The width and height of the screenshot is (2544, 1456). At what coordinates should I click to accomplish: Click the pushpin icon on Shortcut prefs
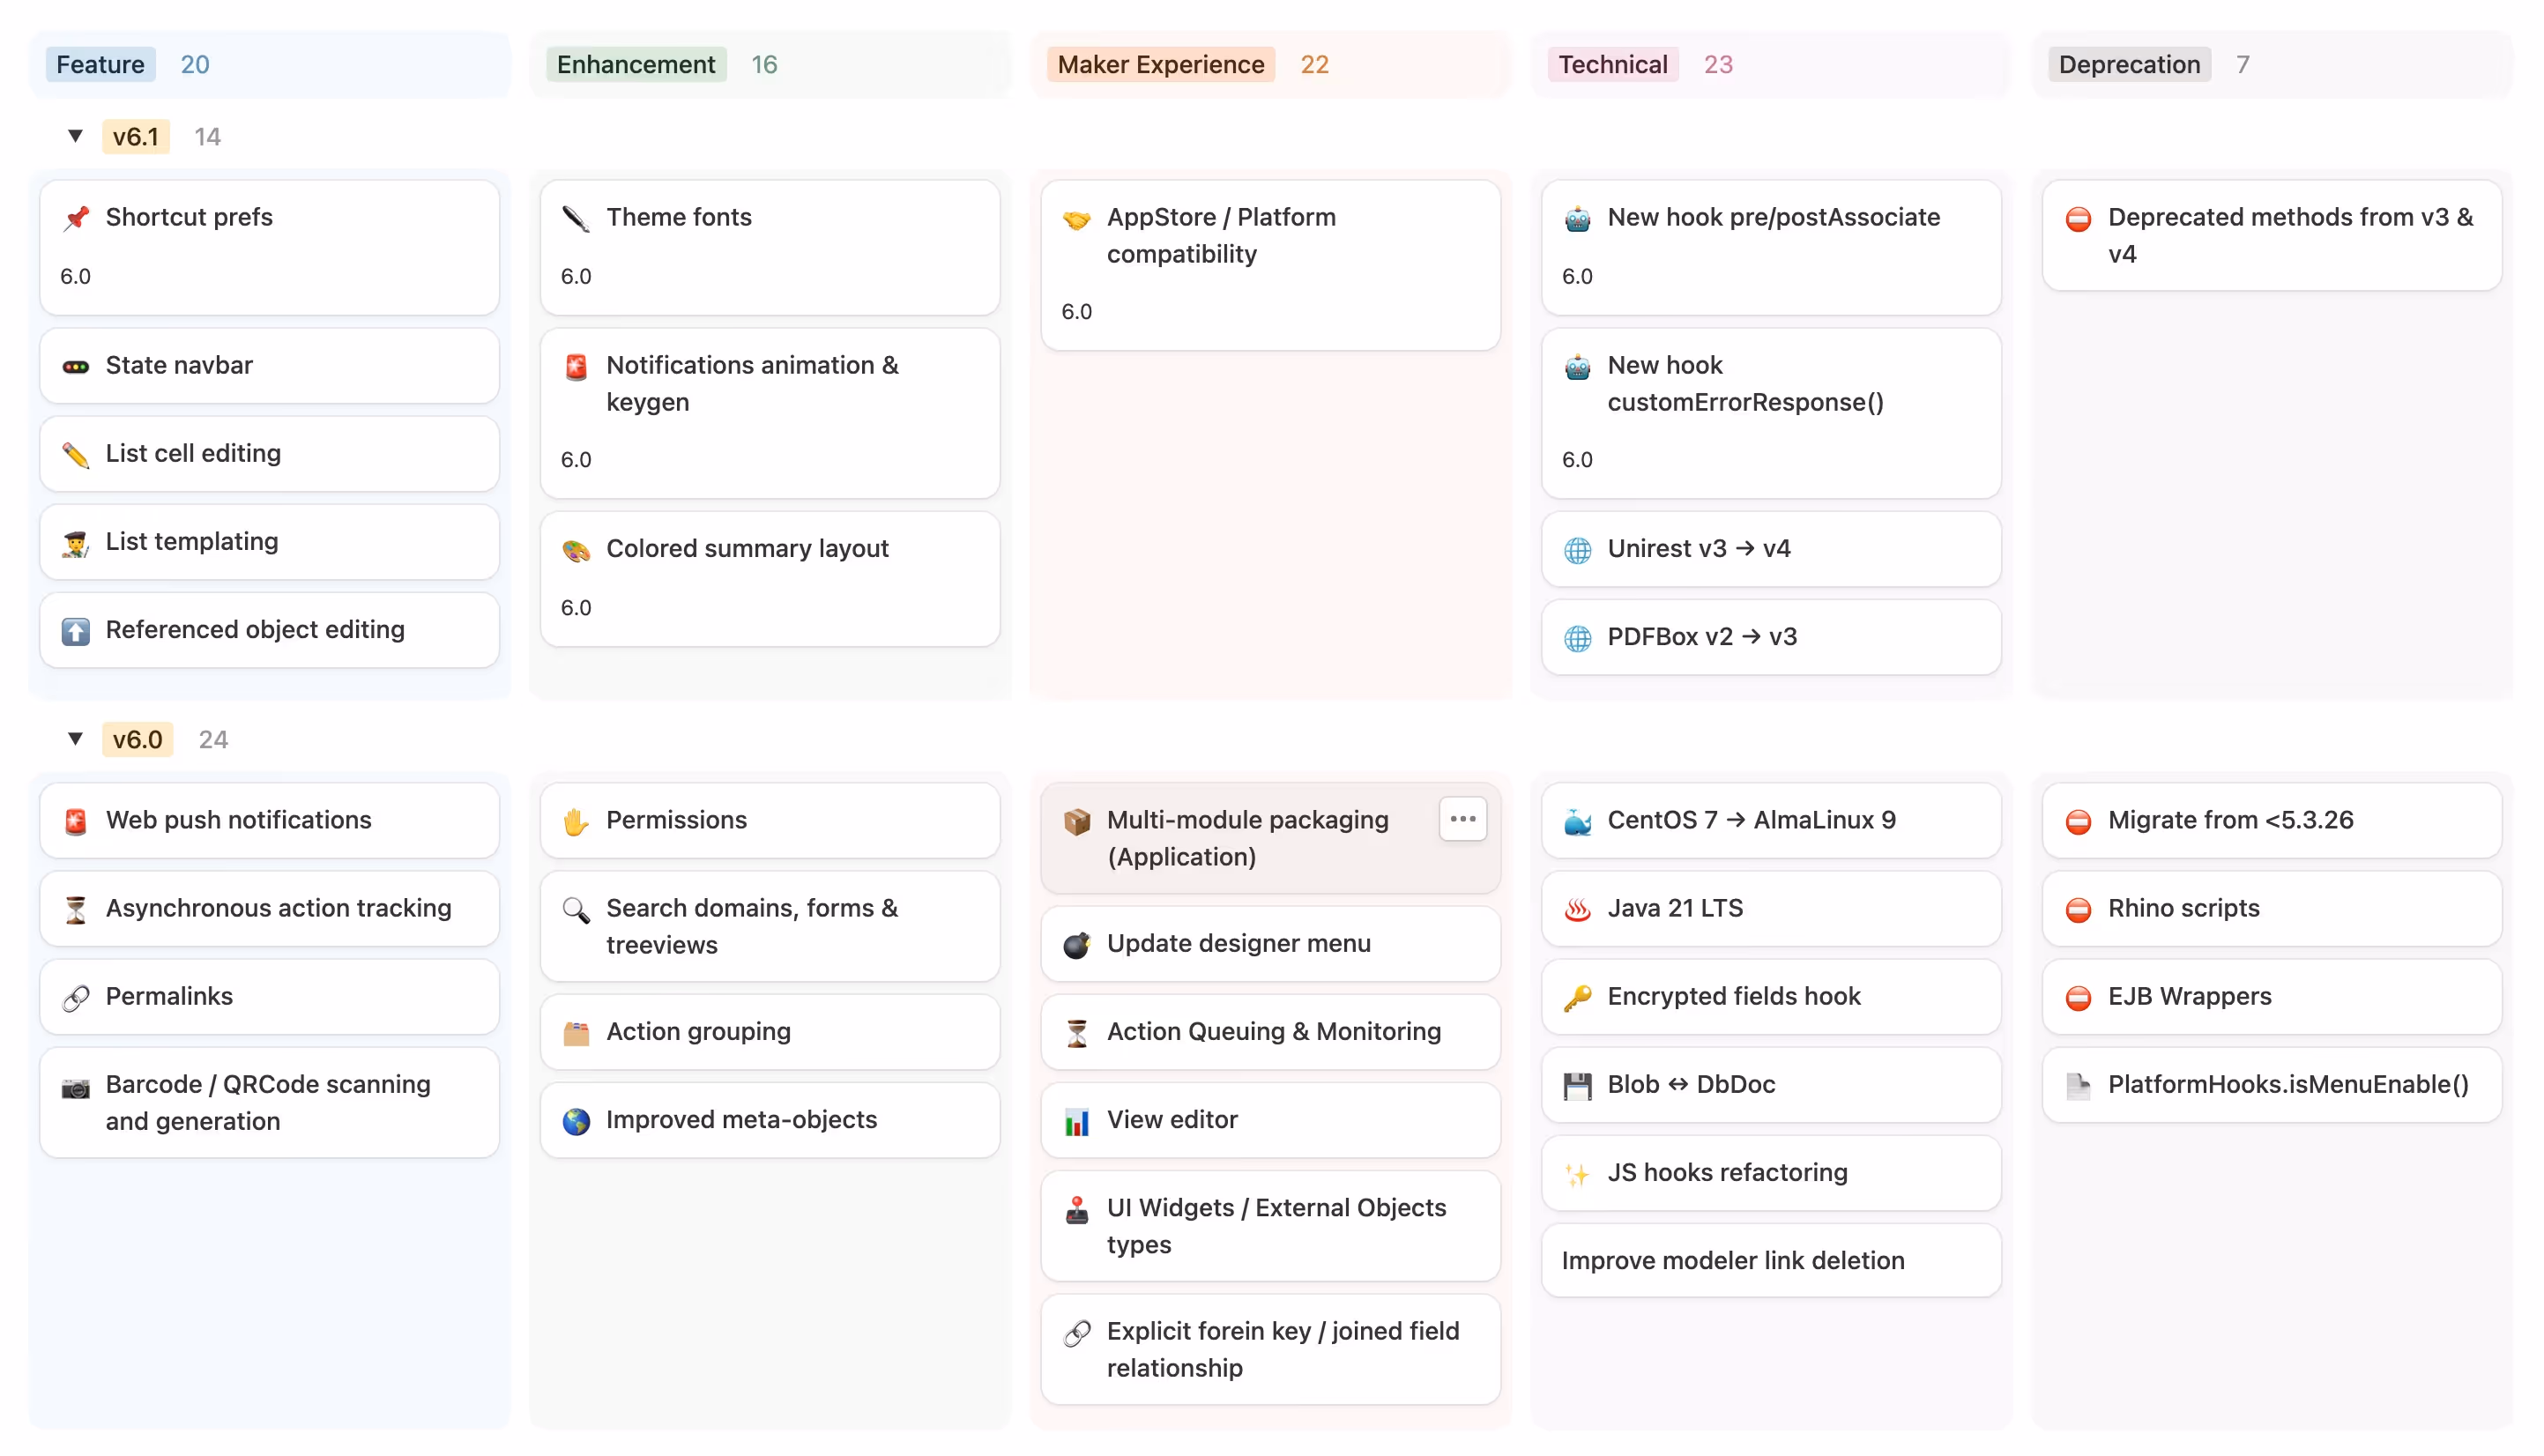(76, 218)
